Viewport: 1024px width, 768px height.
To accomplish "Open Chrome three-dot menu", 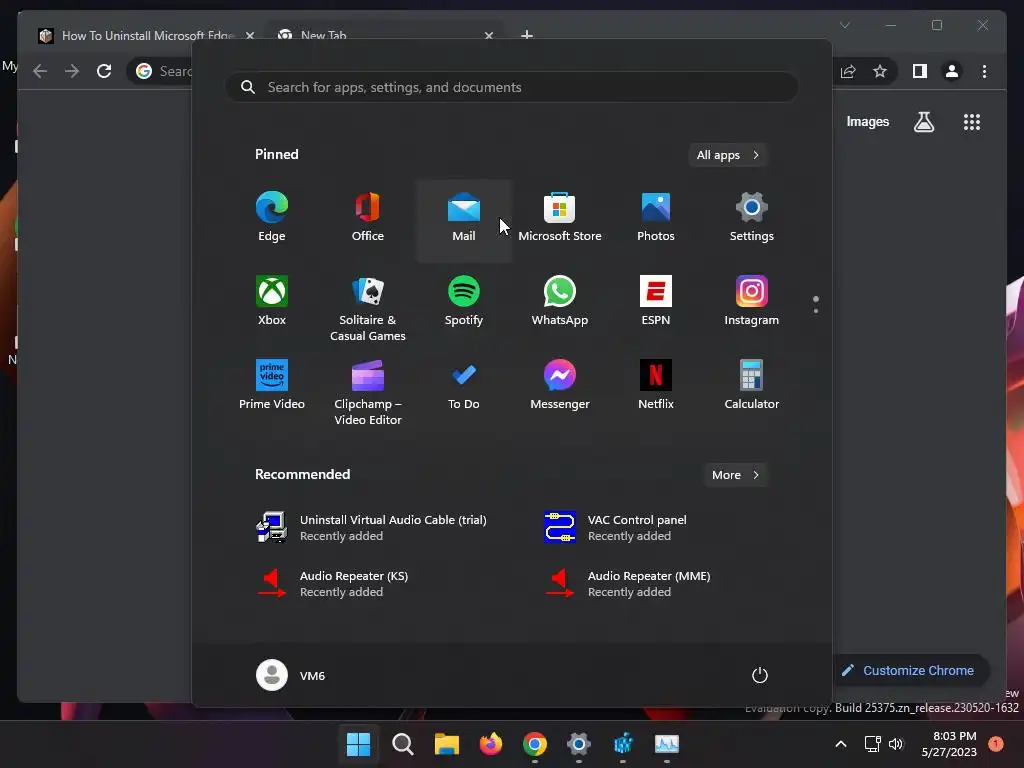I will [x=985, y=71].
